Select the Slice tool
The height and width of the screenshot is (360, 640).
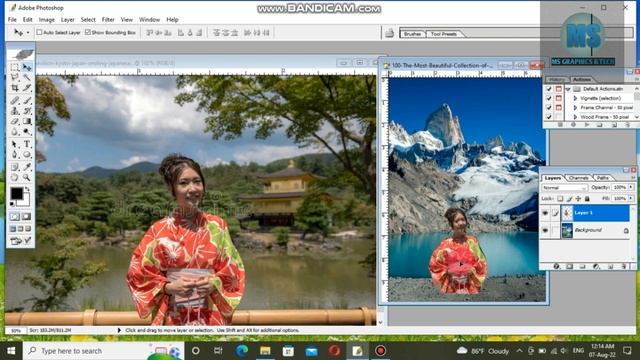(x=27, y=88)
